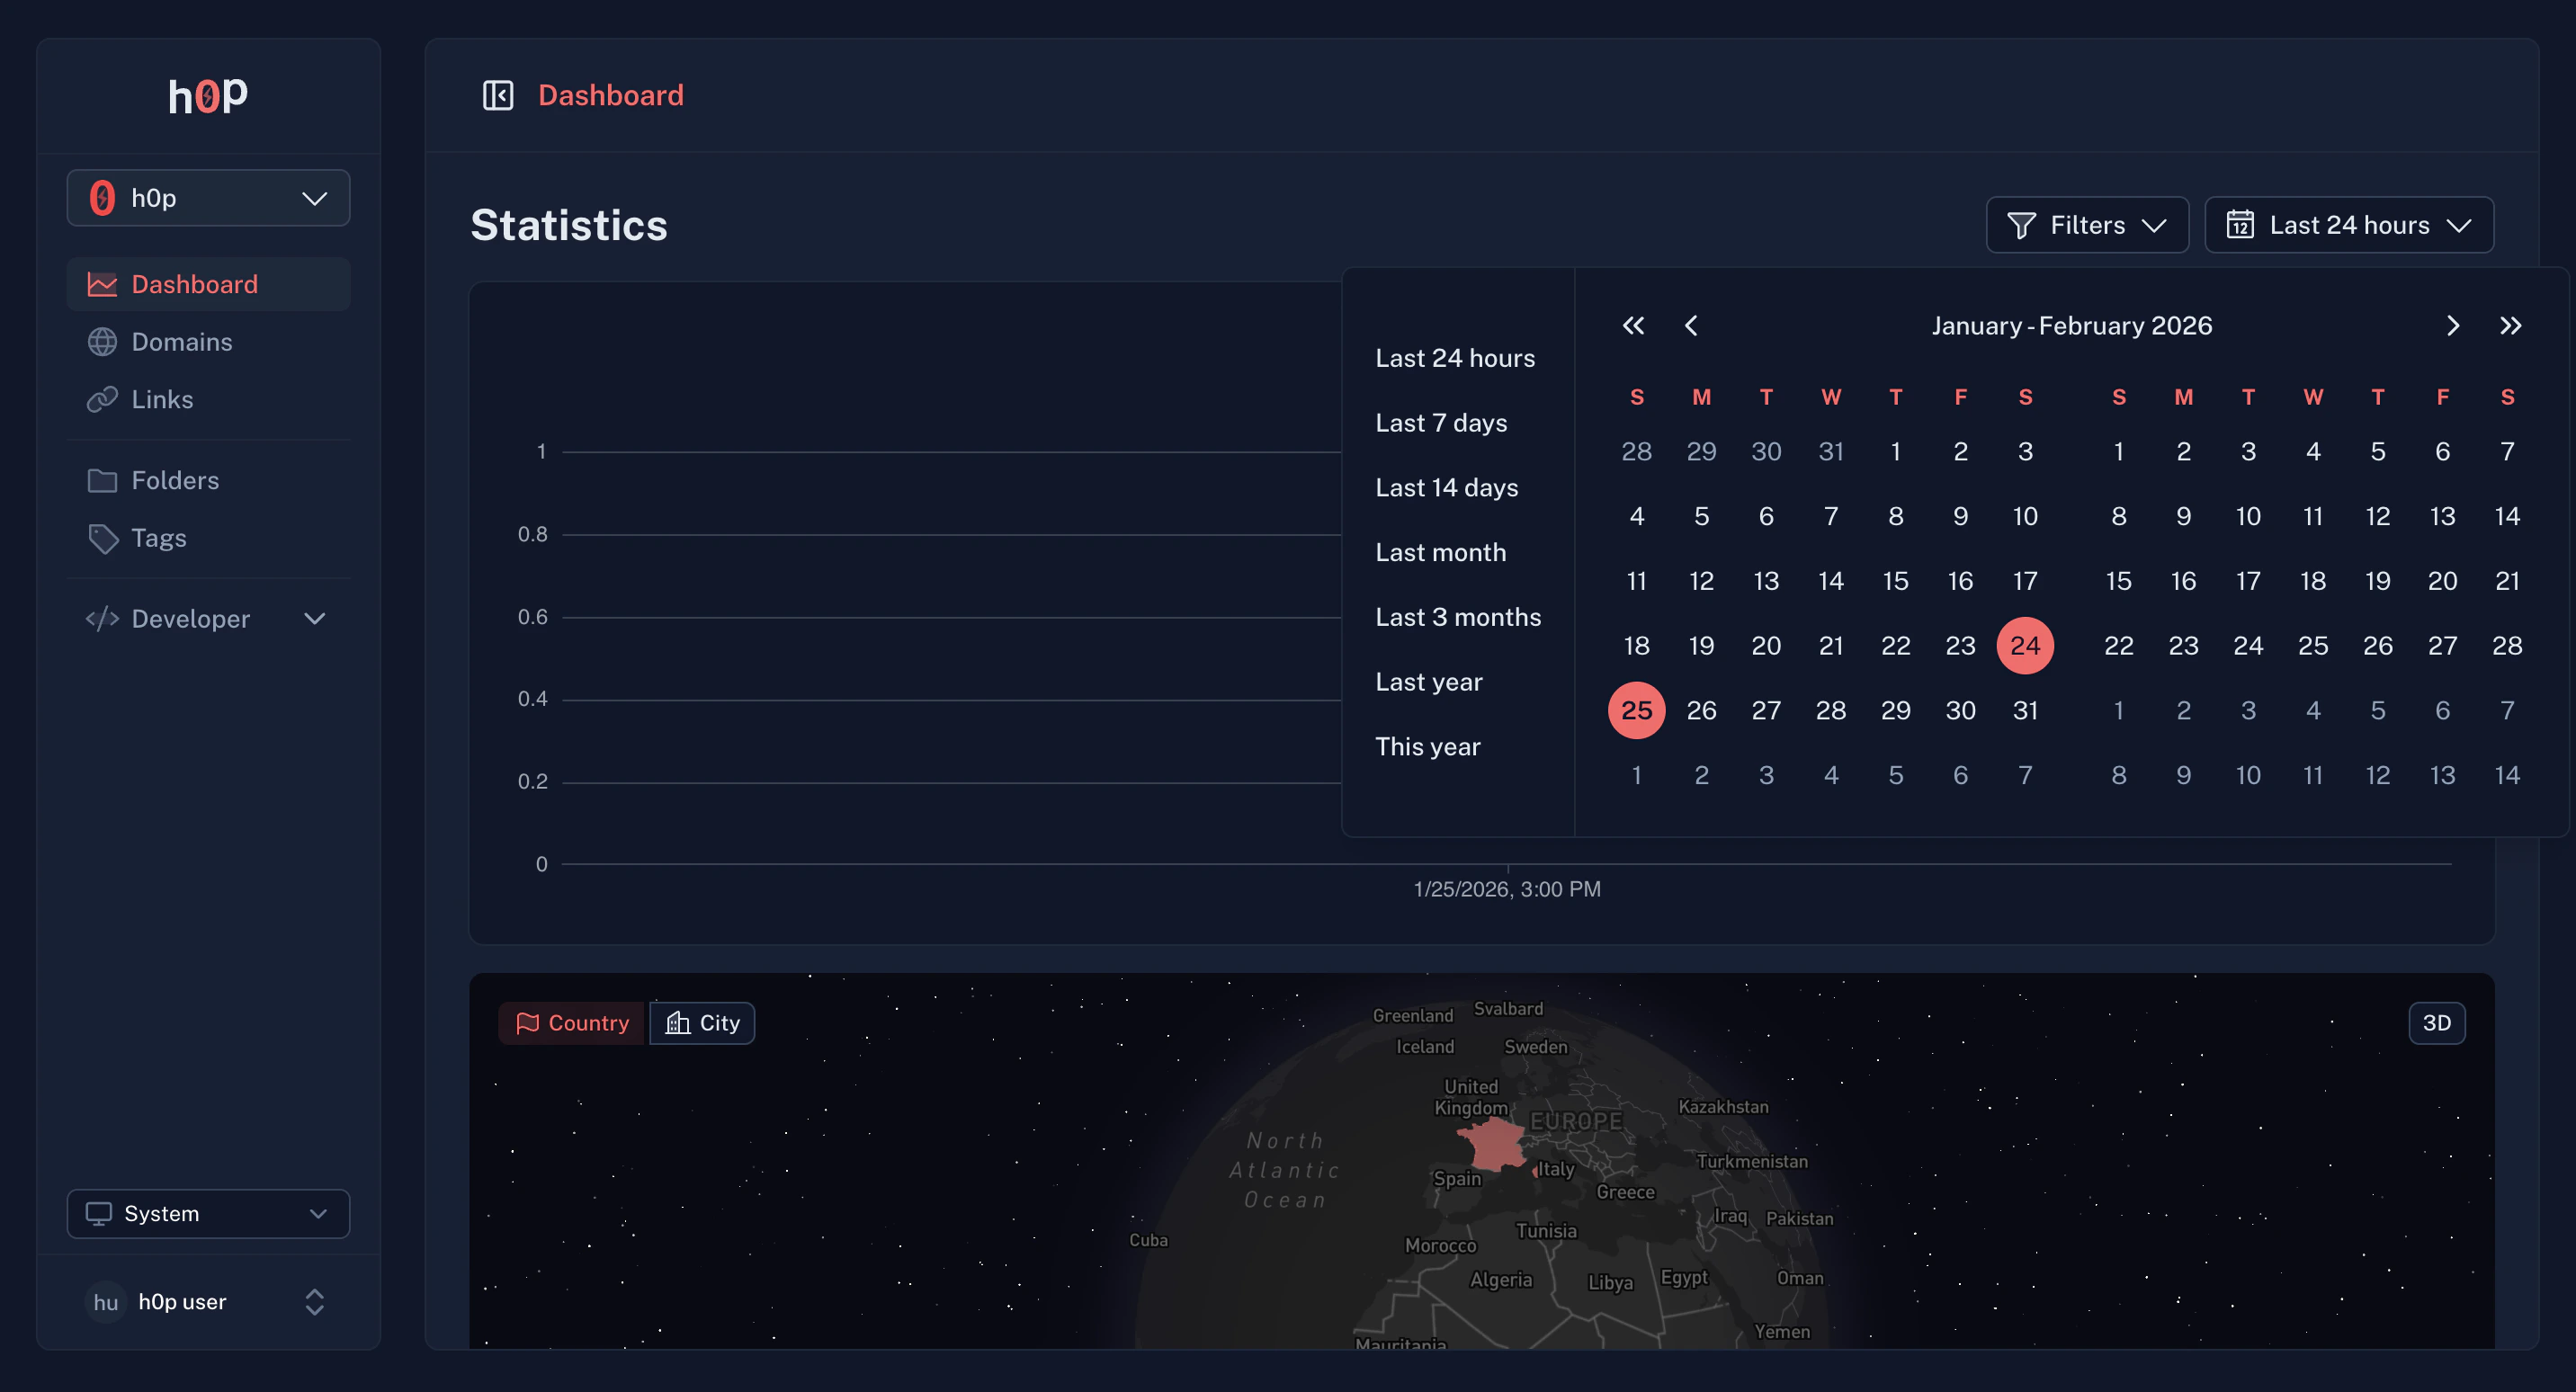Select January 25 on the calendar
Viewport: 2576px width, 1392px height.
pyautogui.click(x=1636, y=710)
